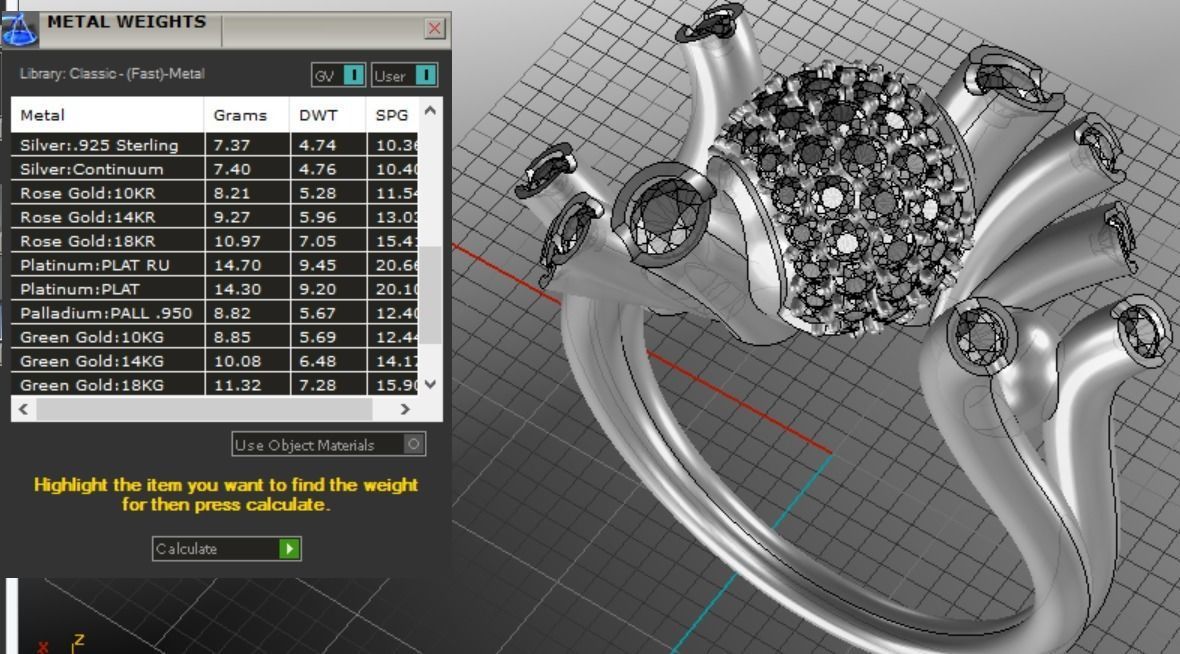Viewport: 1180px width, 654px height.
Task: Click the Metal column header
Action: click(x=107, y=115)
